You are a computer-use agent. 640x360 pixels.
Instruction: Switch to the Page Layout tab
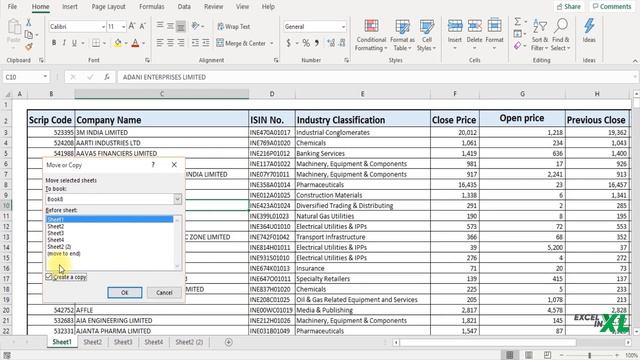click(108, 7)
